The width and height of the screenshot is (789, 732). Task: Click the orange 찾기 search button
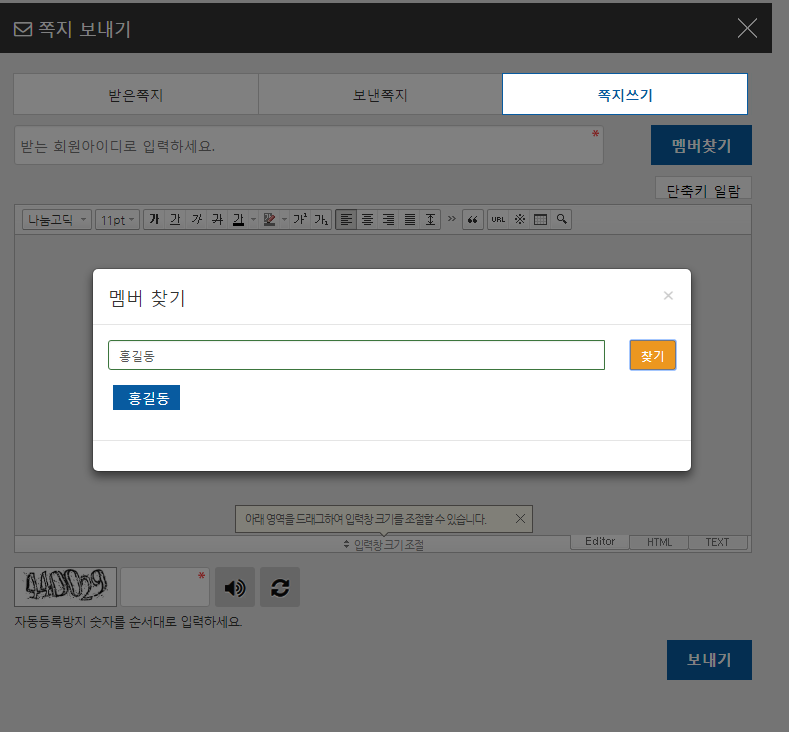(x=652, y=355)
